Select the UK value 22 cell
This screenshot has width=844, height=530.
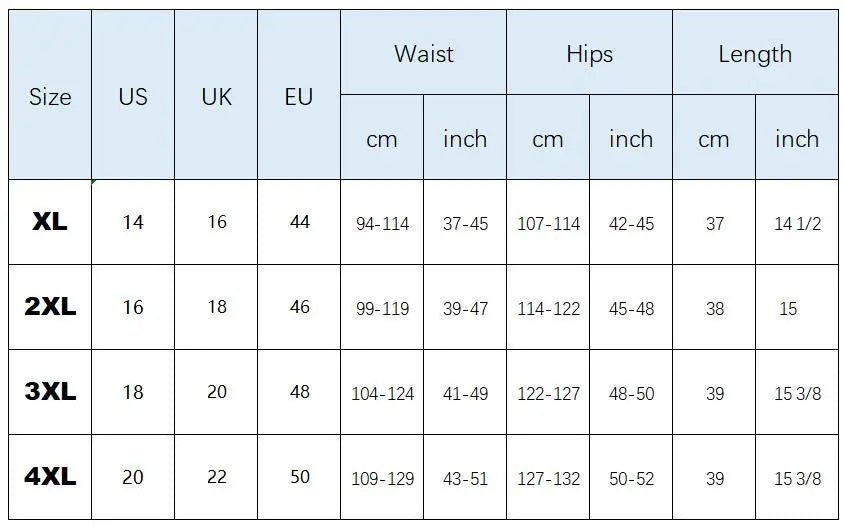tap(216, 477)
